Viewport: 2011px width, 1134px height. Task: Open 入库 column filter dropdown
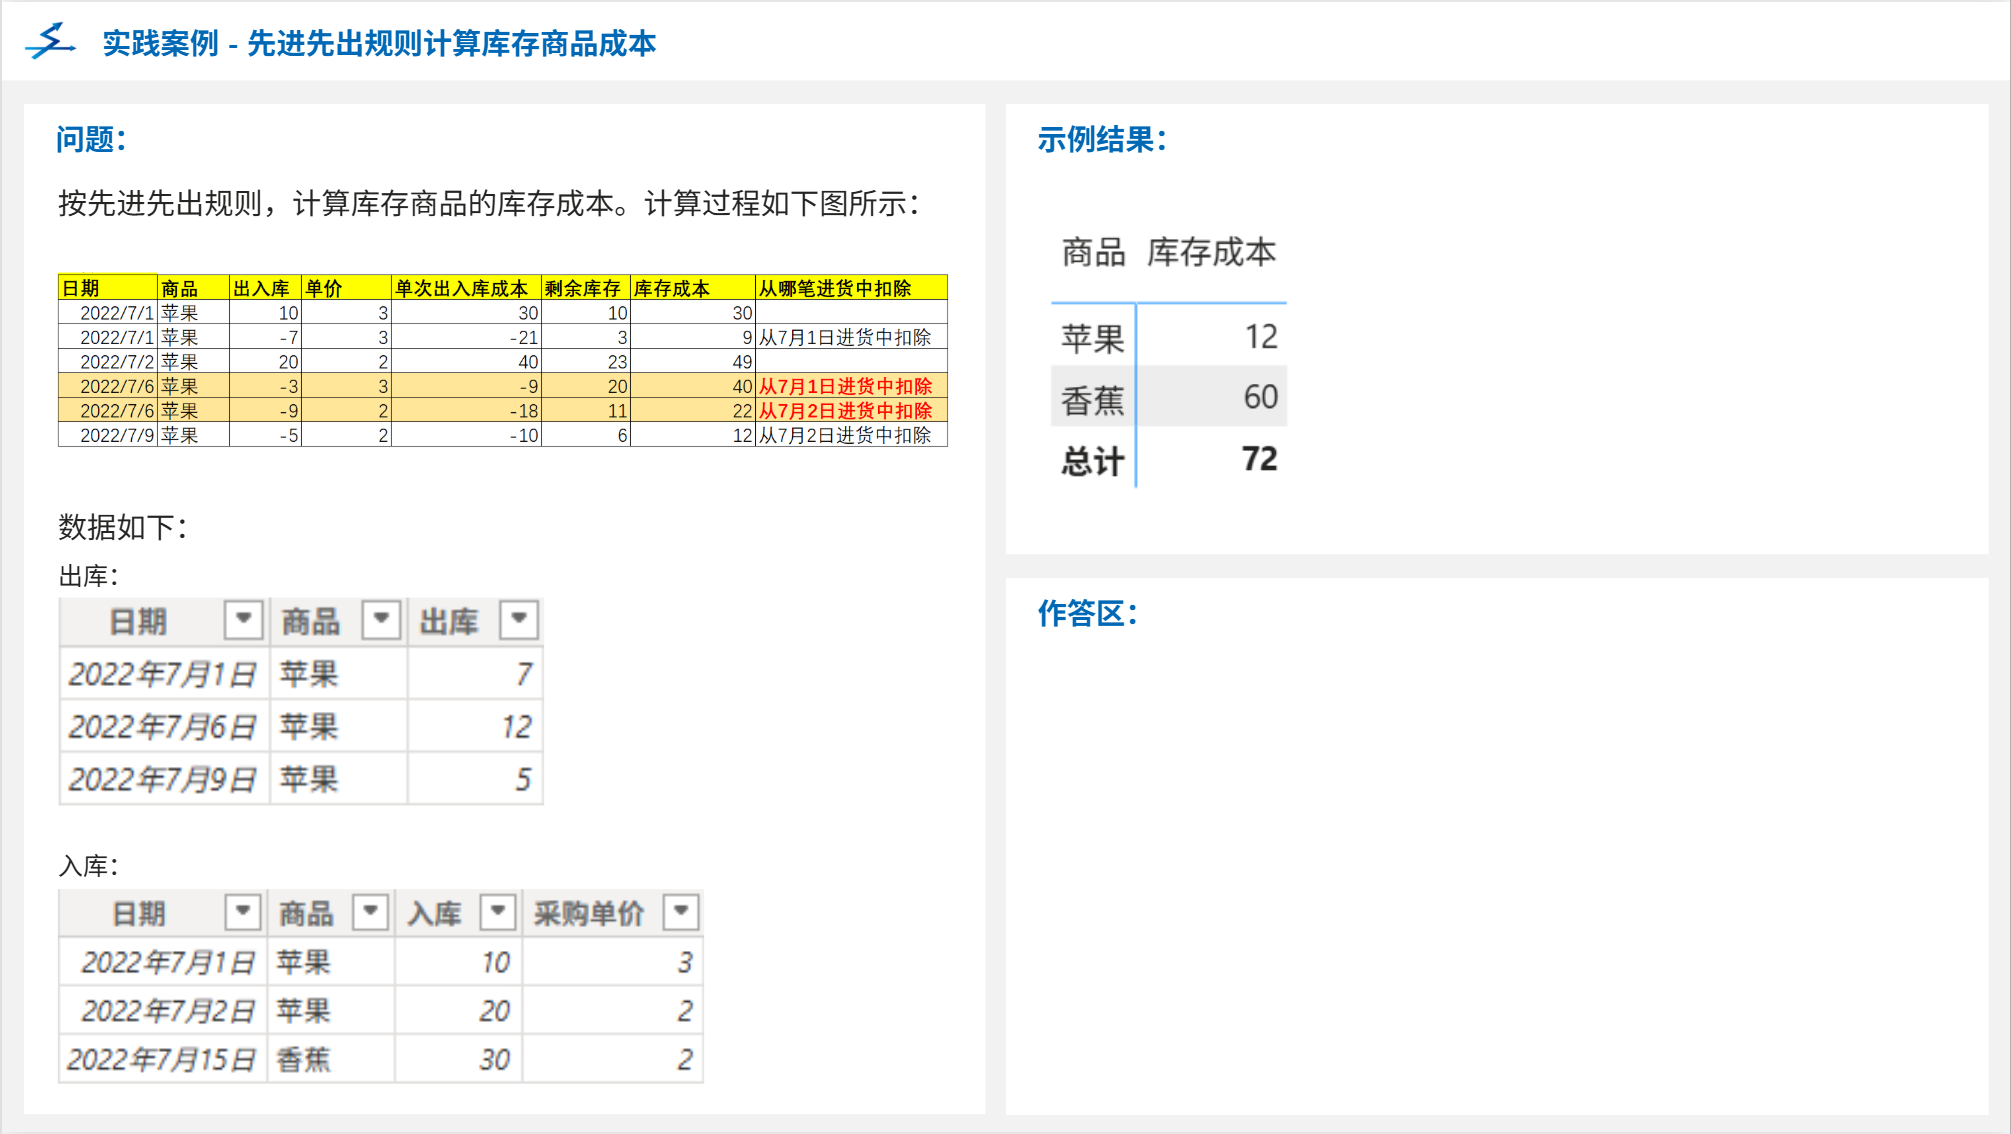(497, 912)
